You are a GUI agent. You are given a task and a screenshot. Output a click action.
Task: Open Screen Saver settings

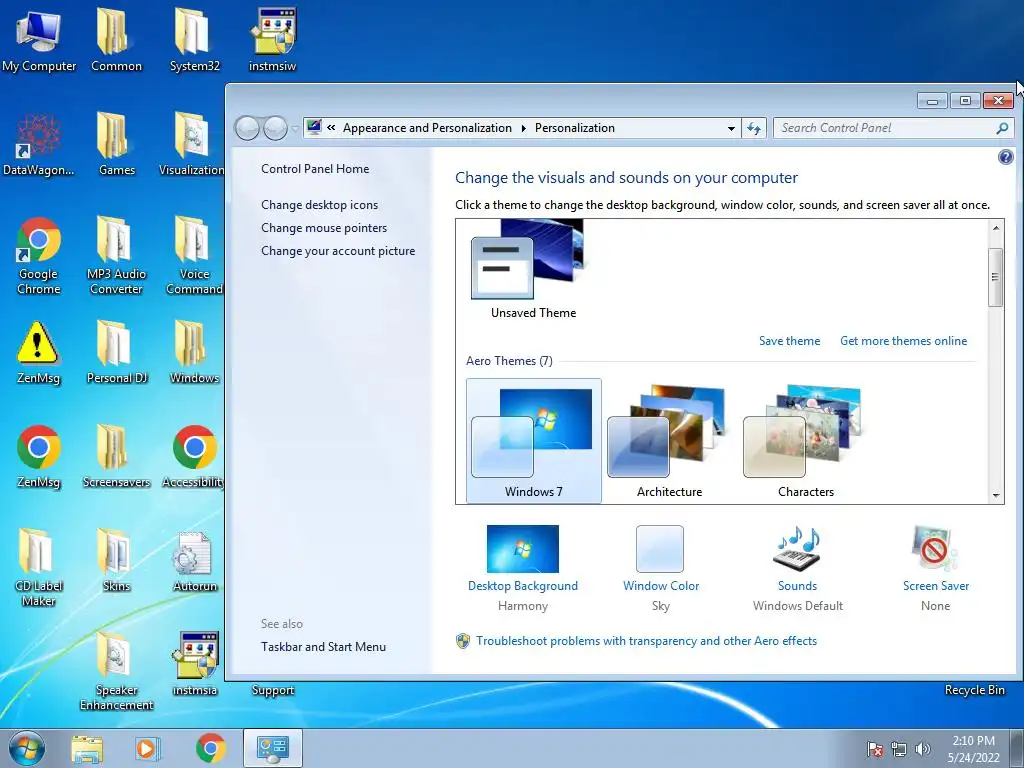click(x=935, y=568)
